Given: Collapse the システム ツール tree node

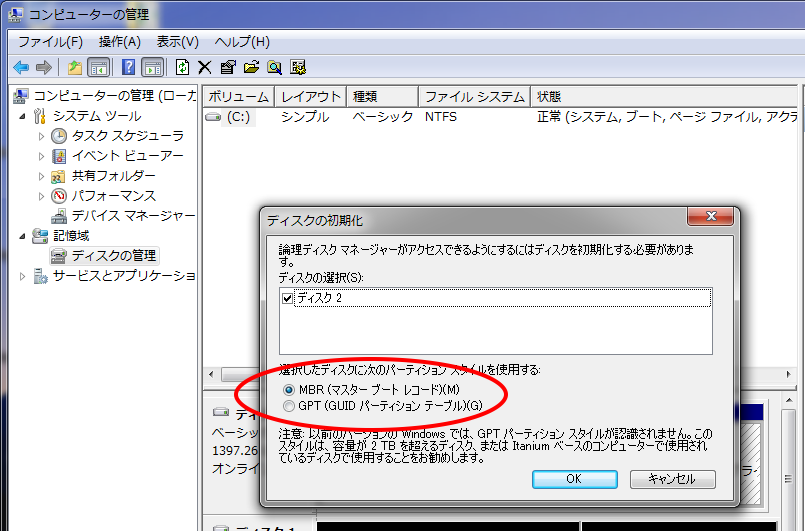Looking at the screenshot, I should 24,116.
